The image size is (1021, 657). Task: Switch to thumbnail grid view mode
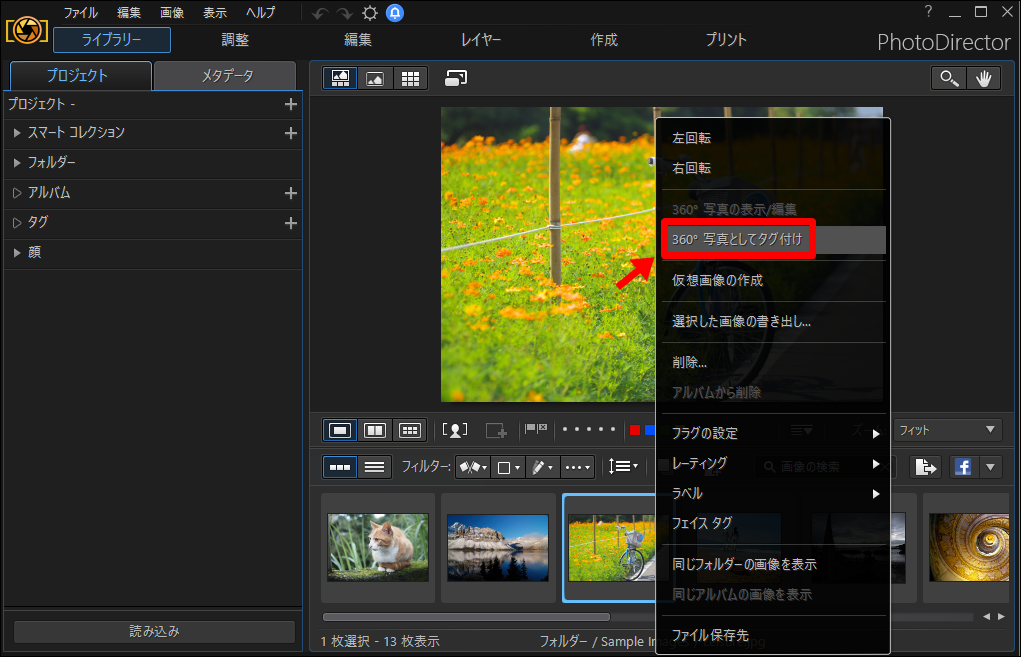coord(410,79)
